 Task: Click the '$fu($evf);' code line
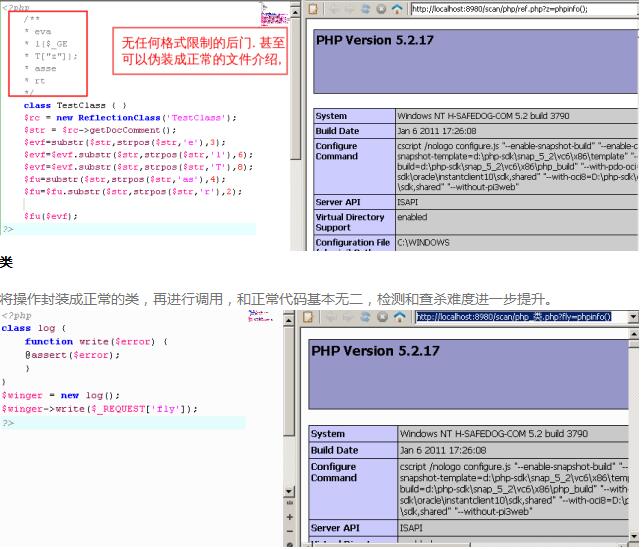[50, 216]
